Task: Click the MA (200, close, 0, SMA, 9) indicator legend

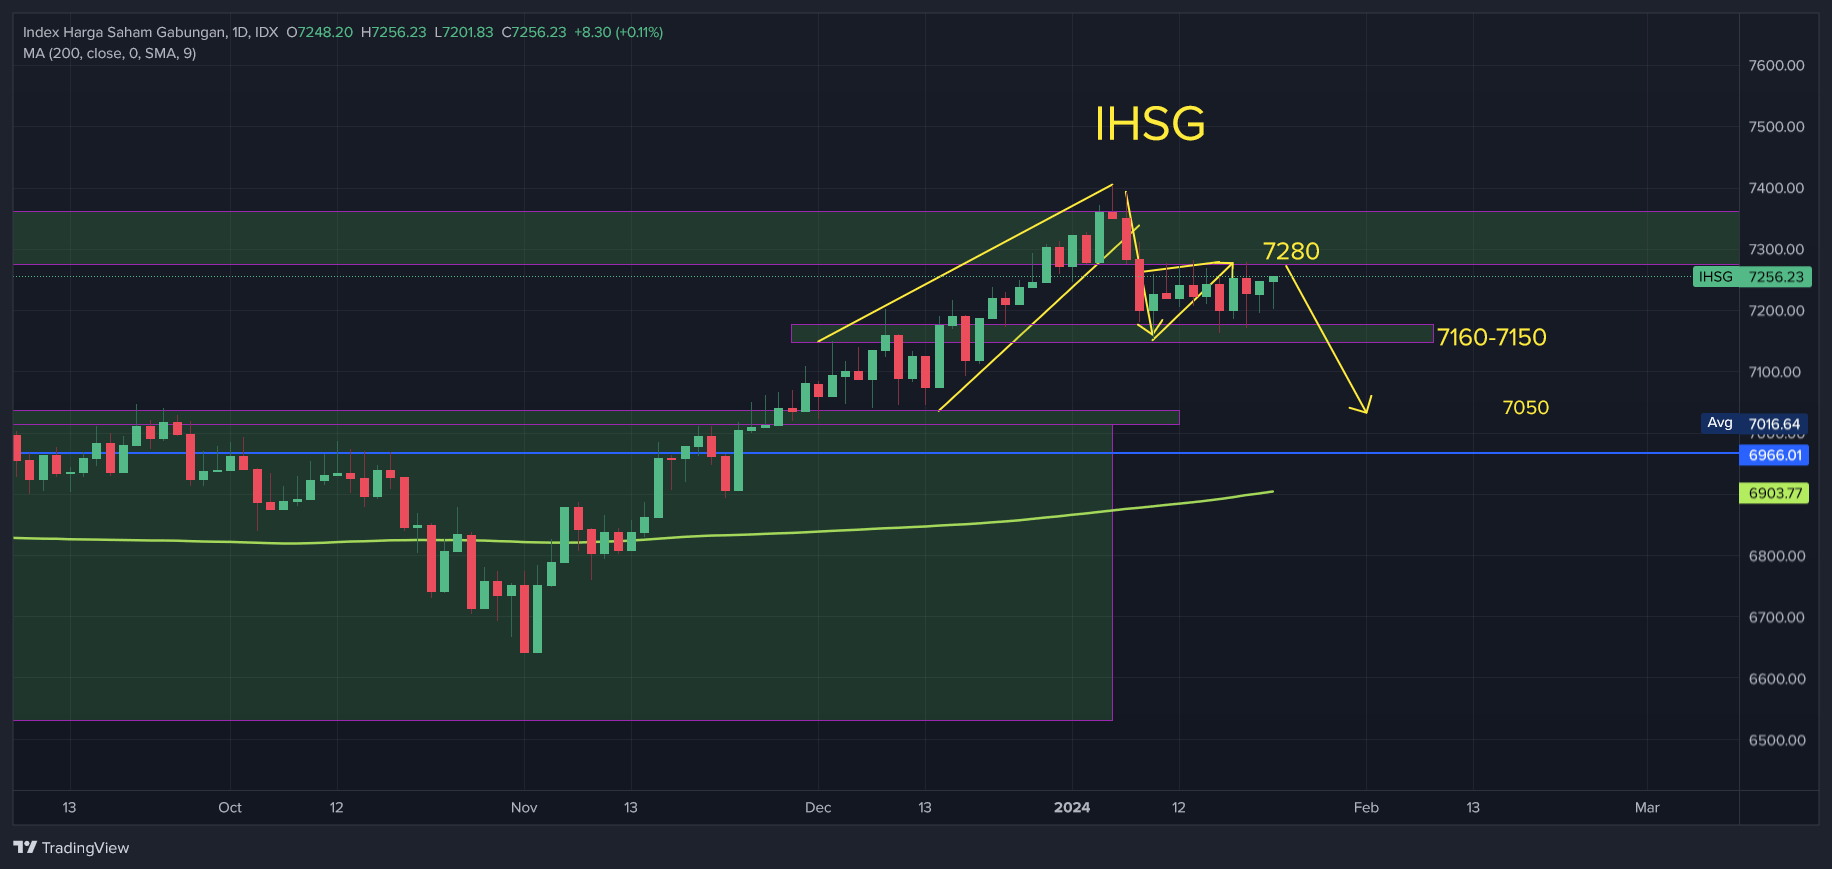Action: point(109,53)
